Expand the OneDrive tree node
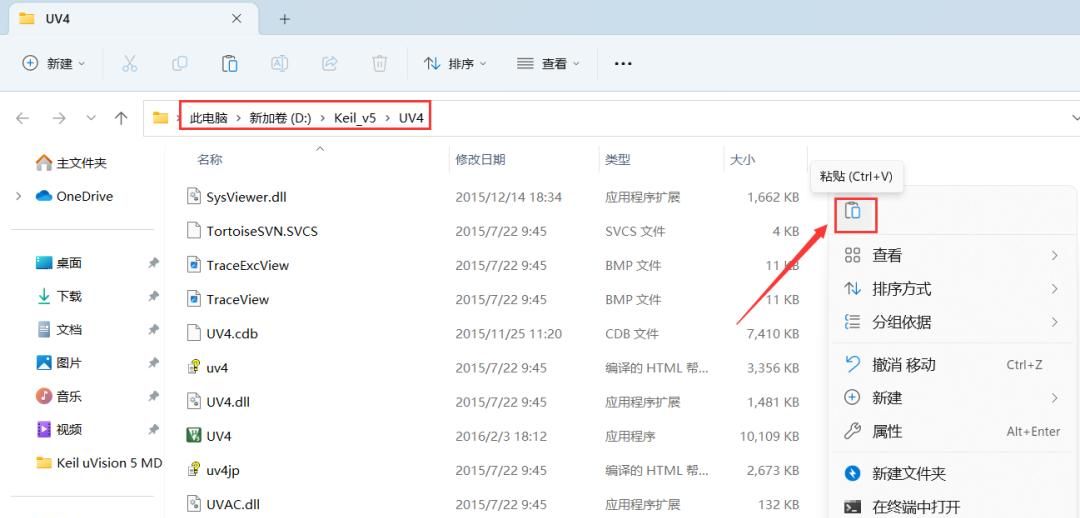1080x518 pixels. tap(19, 196)
